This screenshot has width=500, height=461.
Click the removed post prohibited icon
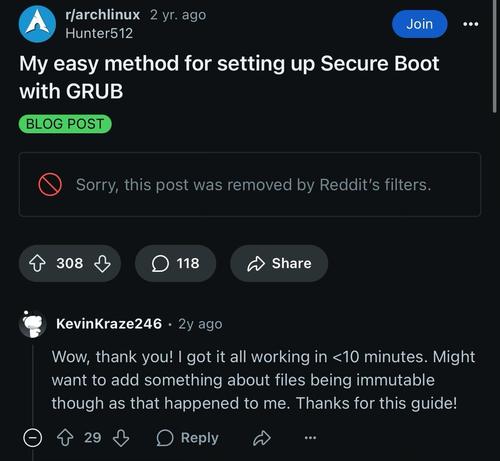coord(50,184)
